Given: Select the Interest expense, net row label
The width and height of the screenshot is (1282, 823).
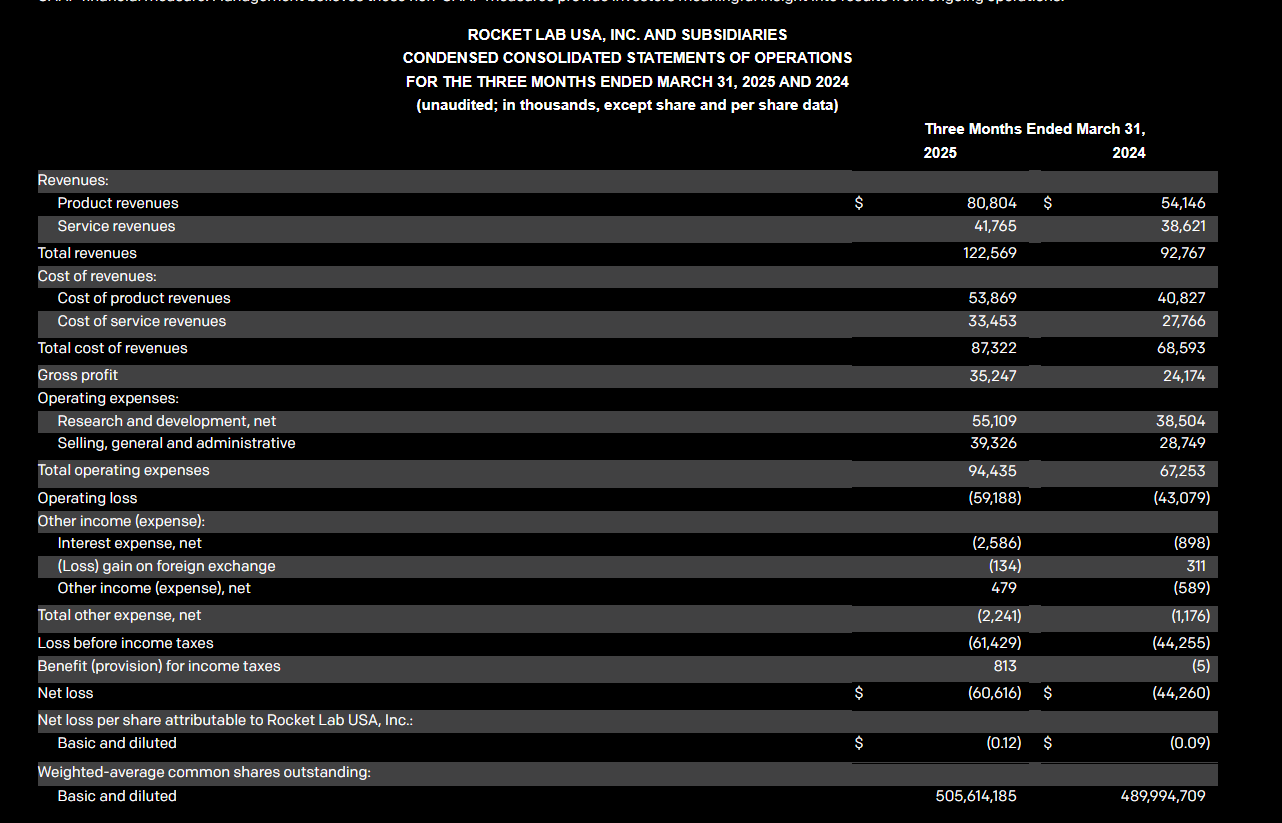Looking at the screenshot, I should click(130, 543).
